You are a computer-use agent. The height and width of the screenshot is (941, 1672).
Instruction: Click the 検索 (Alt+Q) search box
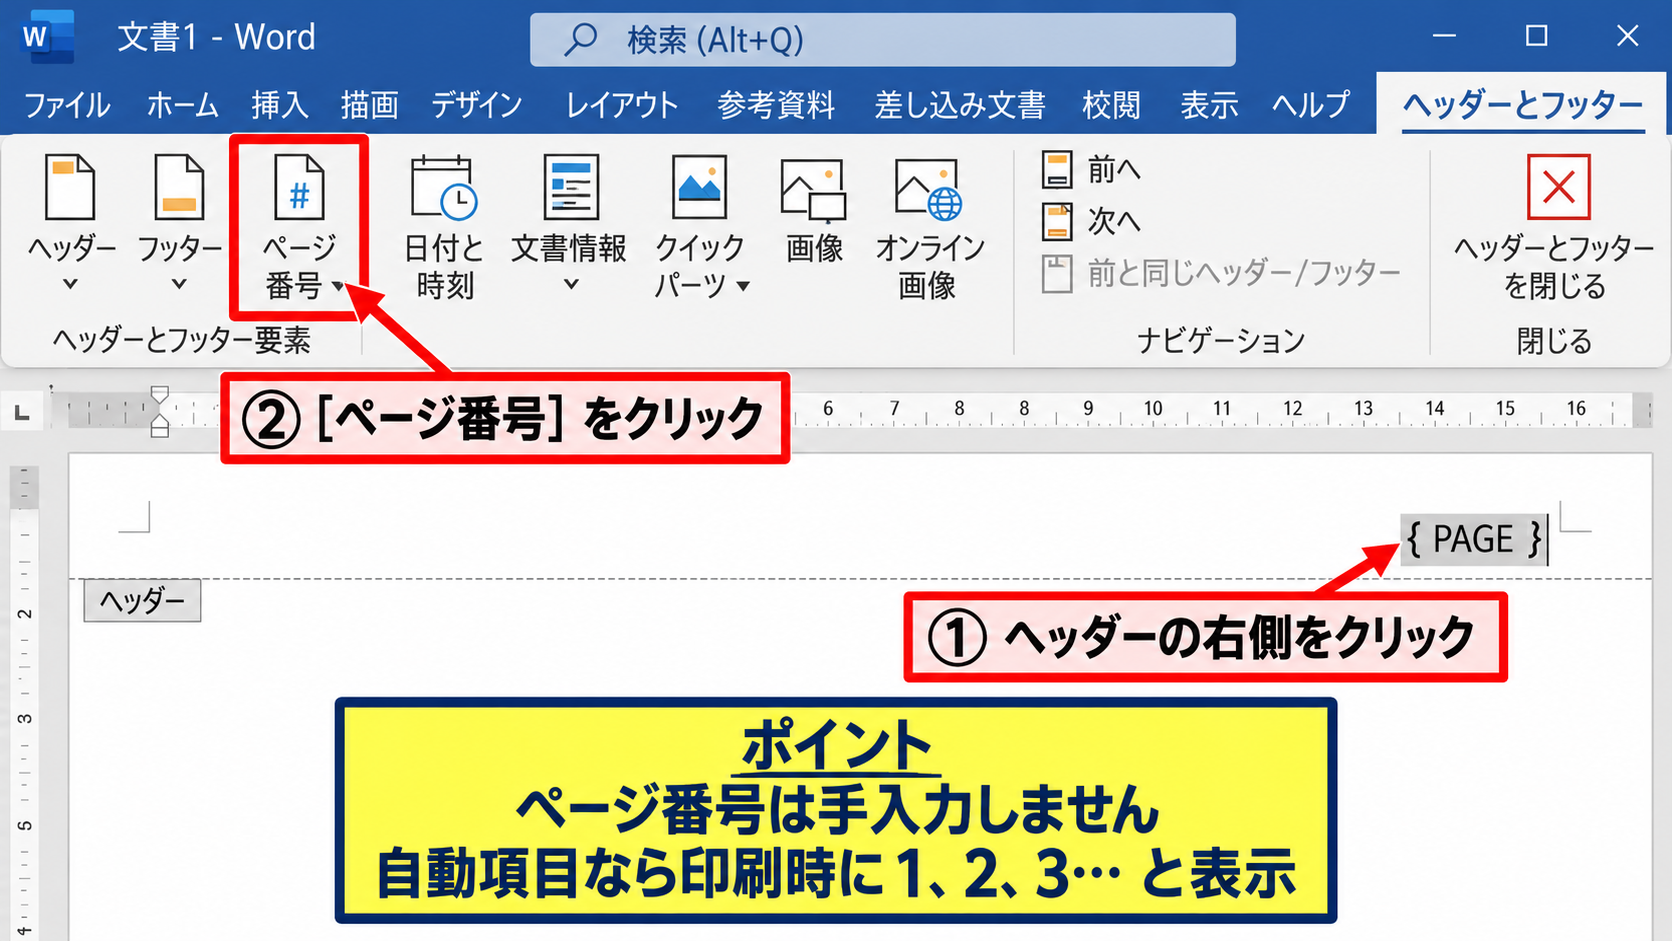[883, 40]
